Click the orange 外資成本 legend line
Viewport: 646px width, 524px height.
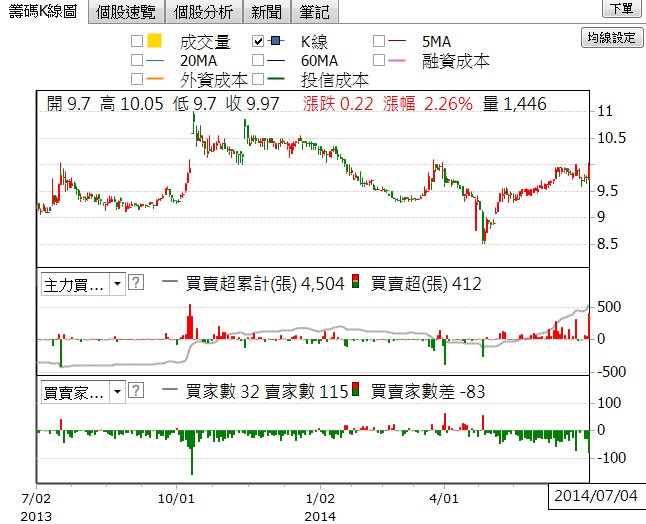click(155, 79)
